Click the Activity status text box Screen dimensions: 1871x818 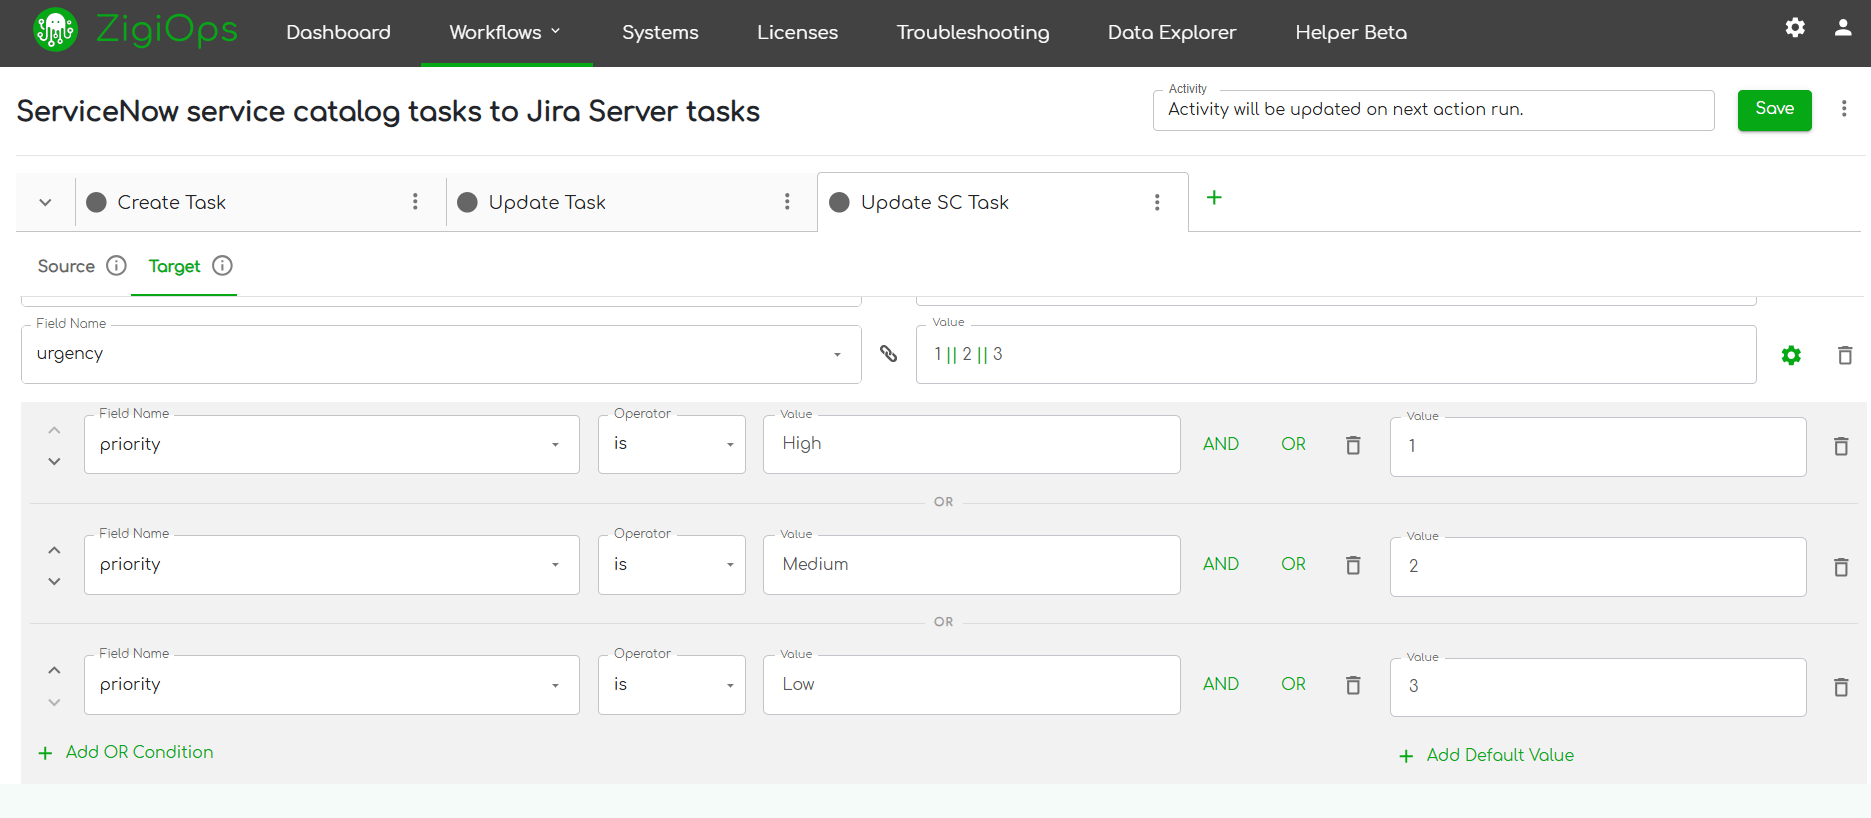click(x=1434, y=110)
